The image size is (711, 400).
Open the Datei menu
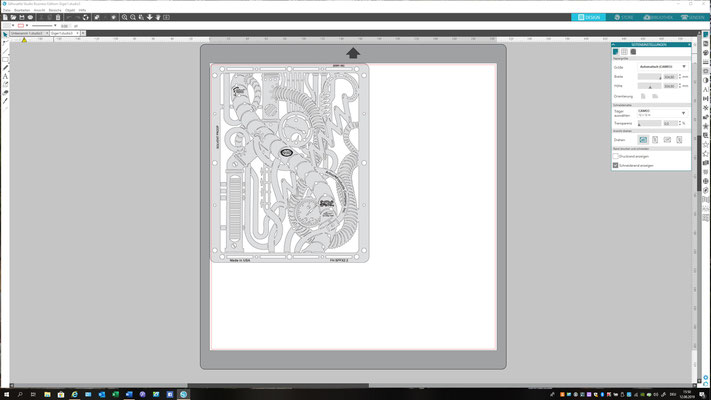click(6, 10)
